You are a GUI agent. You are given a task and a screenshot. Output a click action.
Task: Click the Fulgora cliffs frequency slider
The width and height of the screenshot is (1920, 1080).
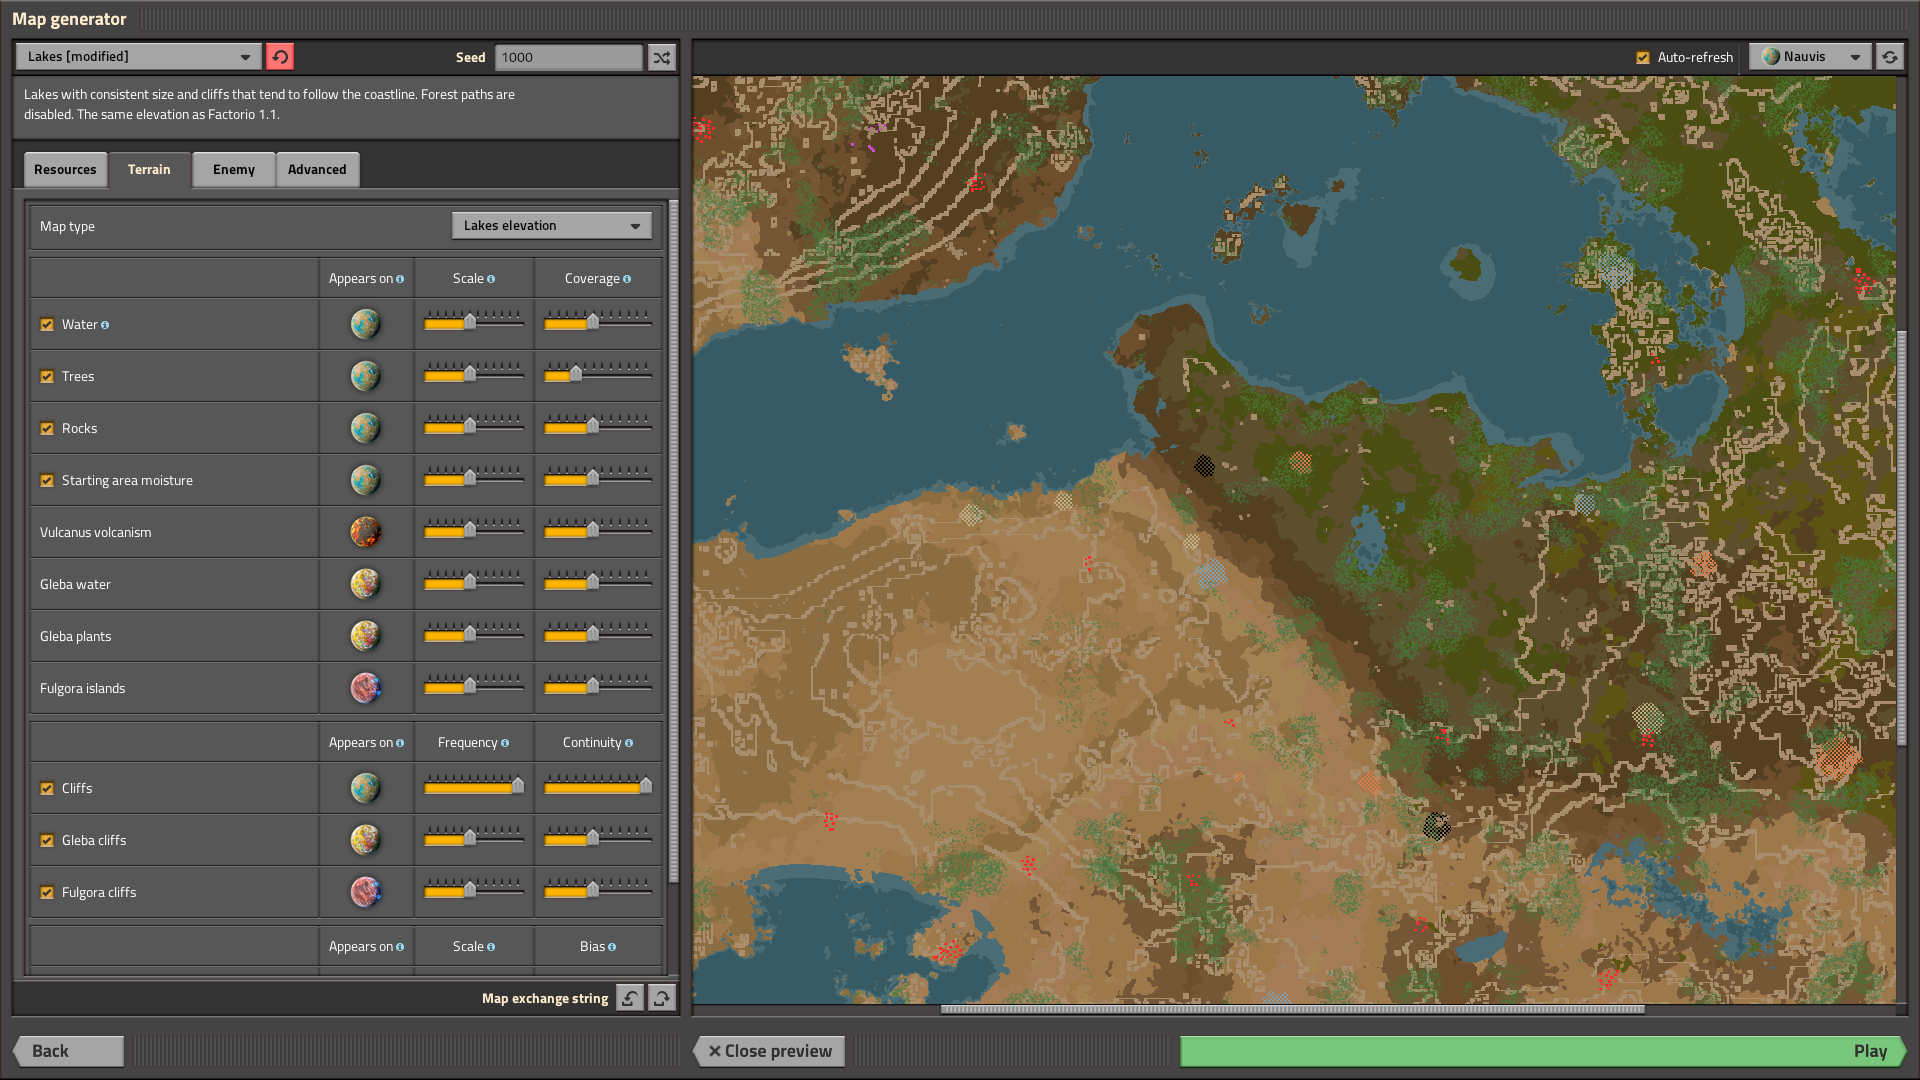[x=474, y=890]
